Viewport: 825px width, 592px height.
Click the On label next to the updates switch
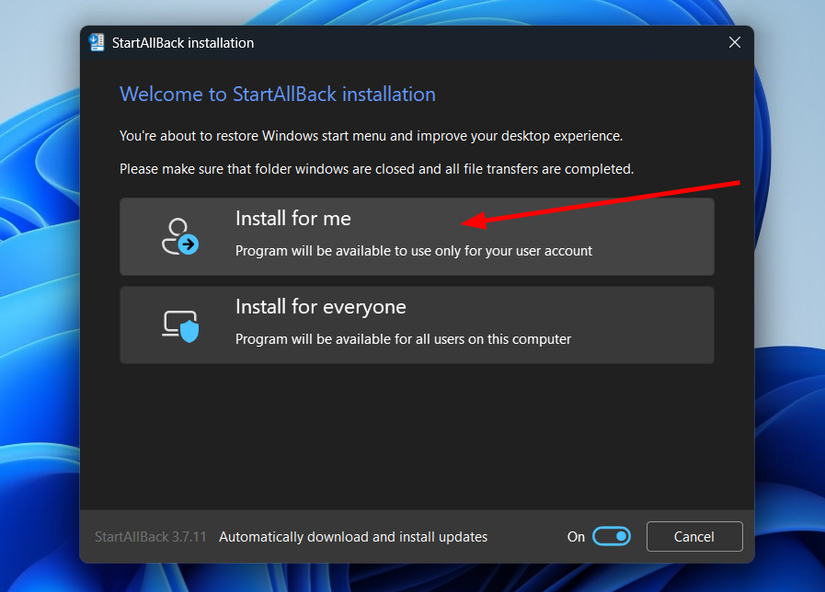coord(575,536)
